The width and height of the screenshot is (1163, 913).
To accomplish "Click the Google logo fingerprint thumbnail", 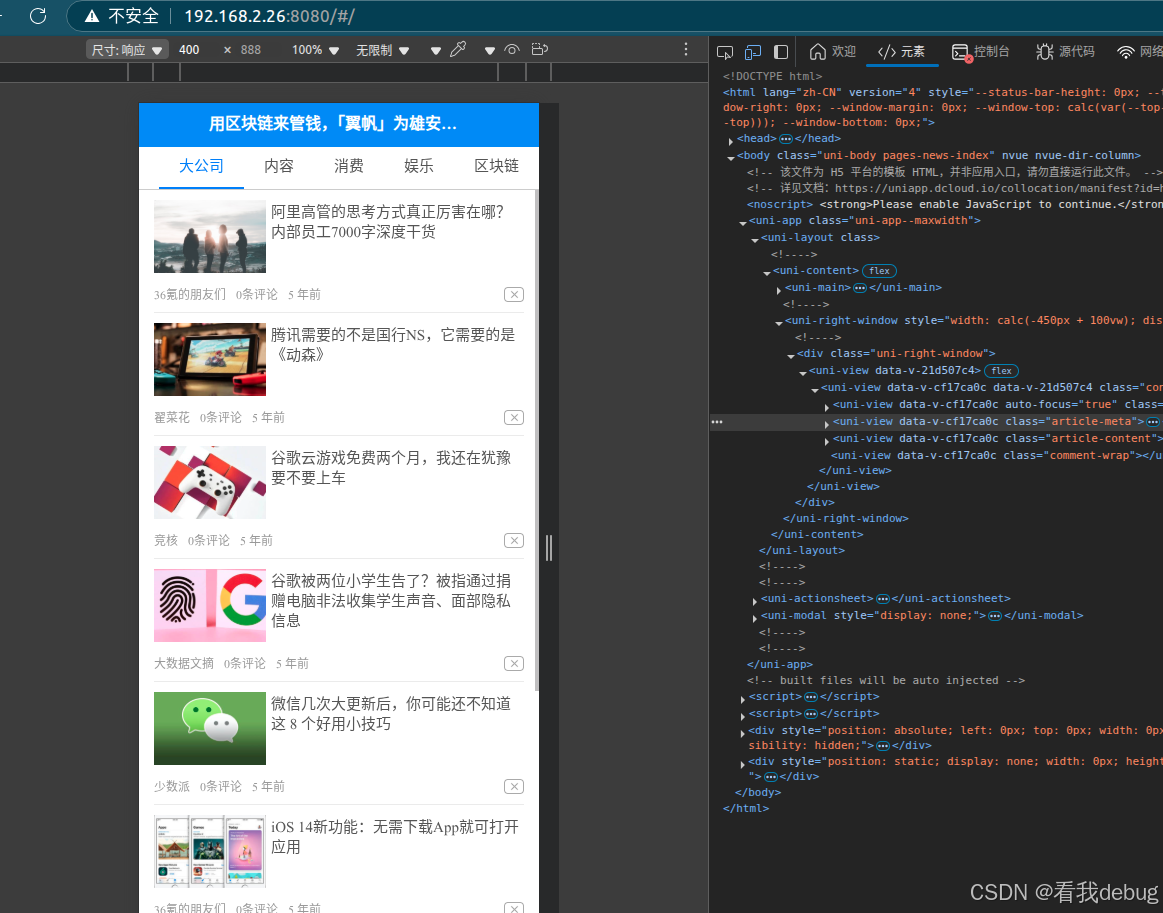I will coord(210,606).
